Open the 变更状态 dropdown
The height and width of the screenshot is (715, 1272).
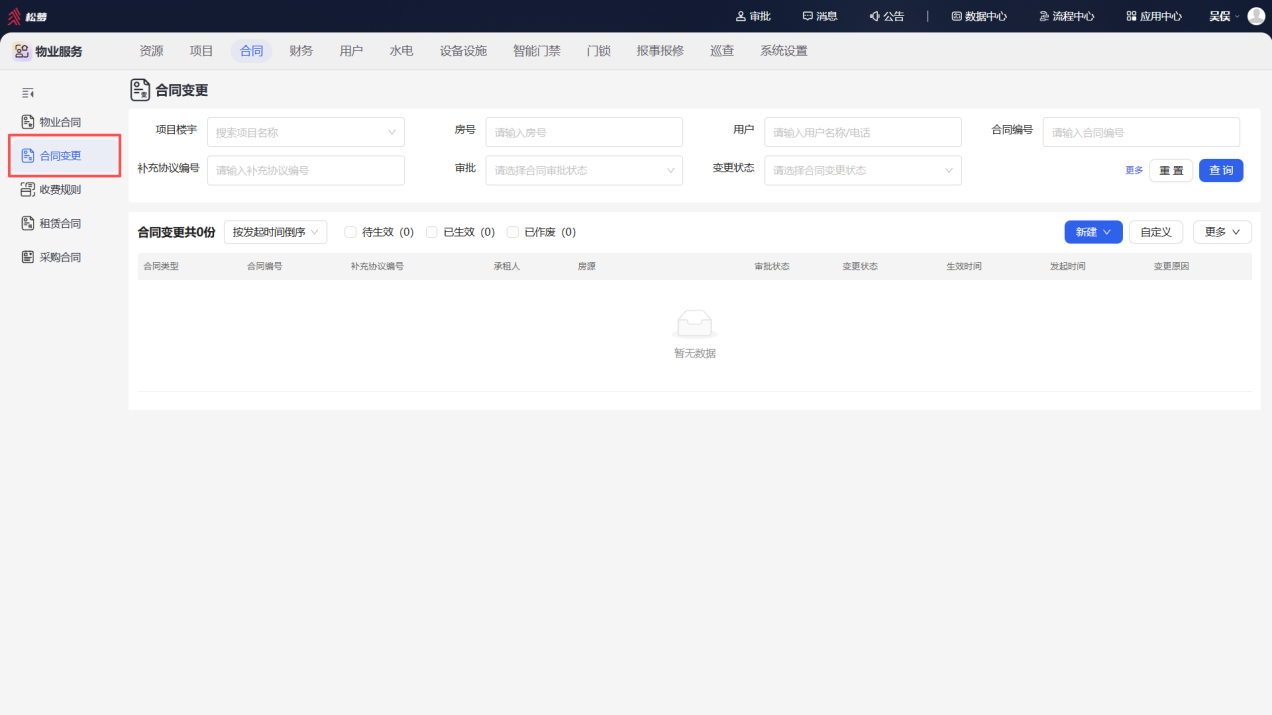(863, 170)
